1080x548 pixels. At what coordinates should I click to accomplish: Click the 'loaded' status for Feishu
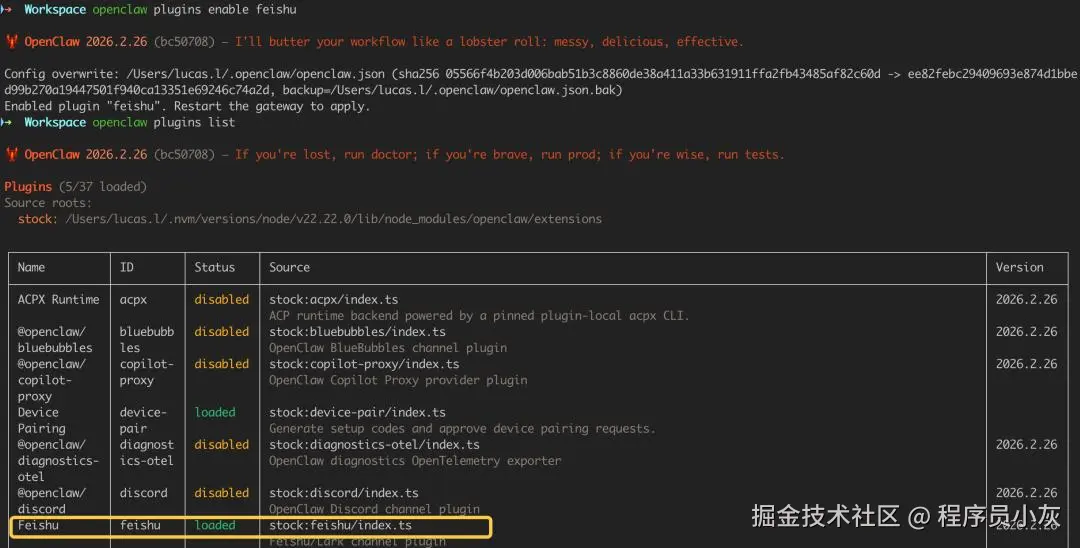click(x=214, y=525)
